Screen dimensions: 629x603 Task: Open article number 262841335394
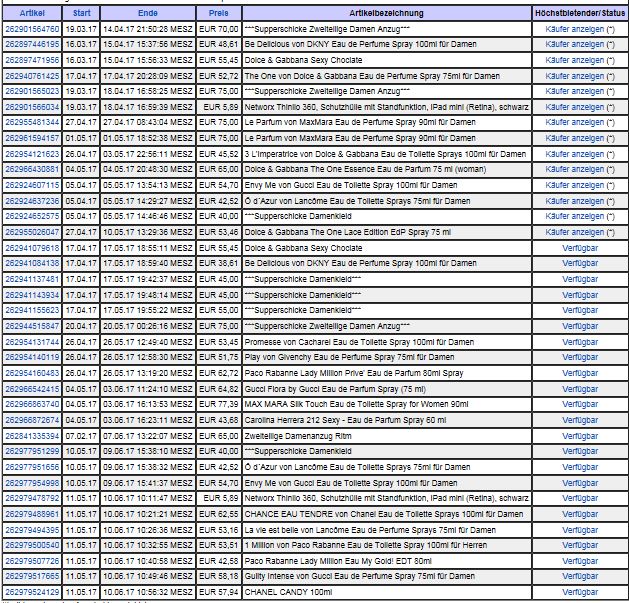point(32,436)
